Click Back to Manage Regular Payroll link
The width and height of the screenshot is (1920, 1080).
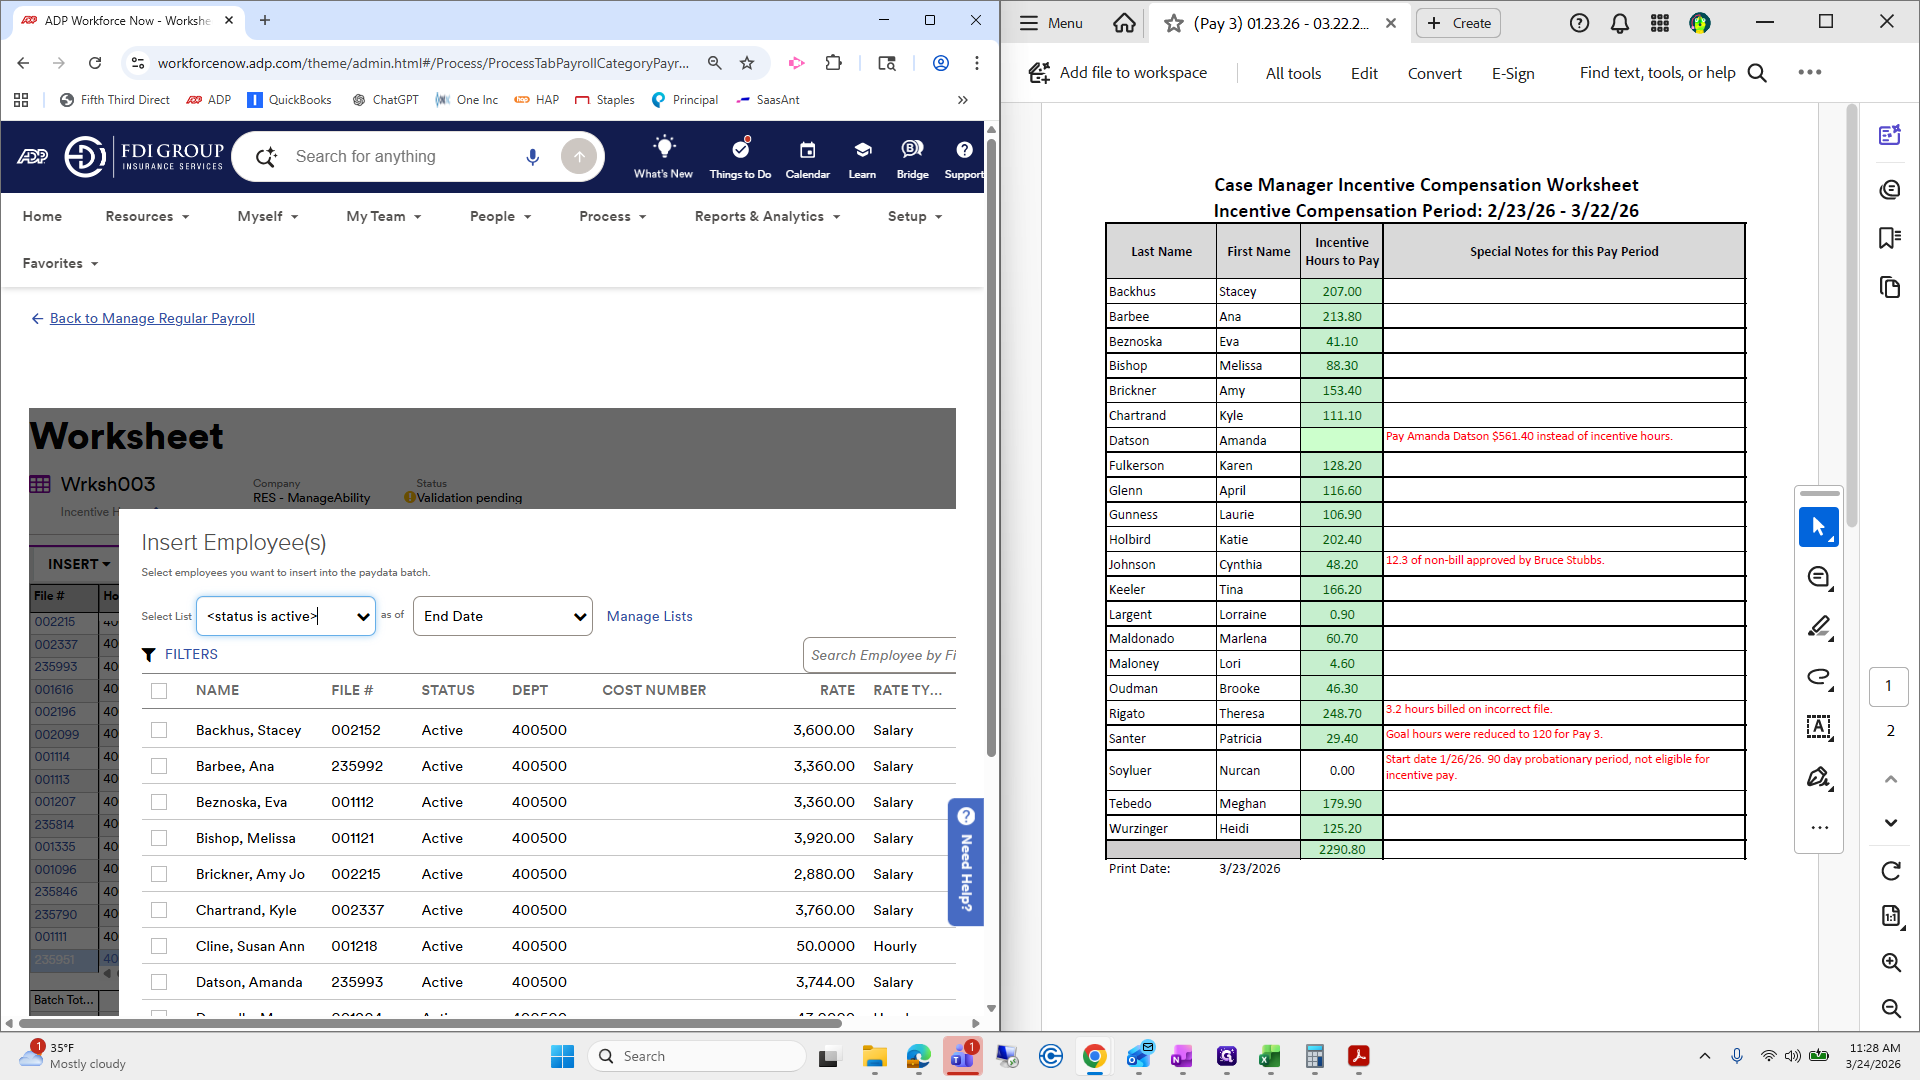coord(152,319)
